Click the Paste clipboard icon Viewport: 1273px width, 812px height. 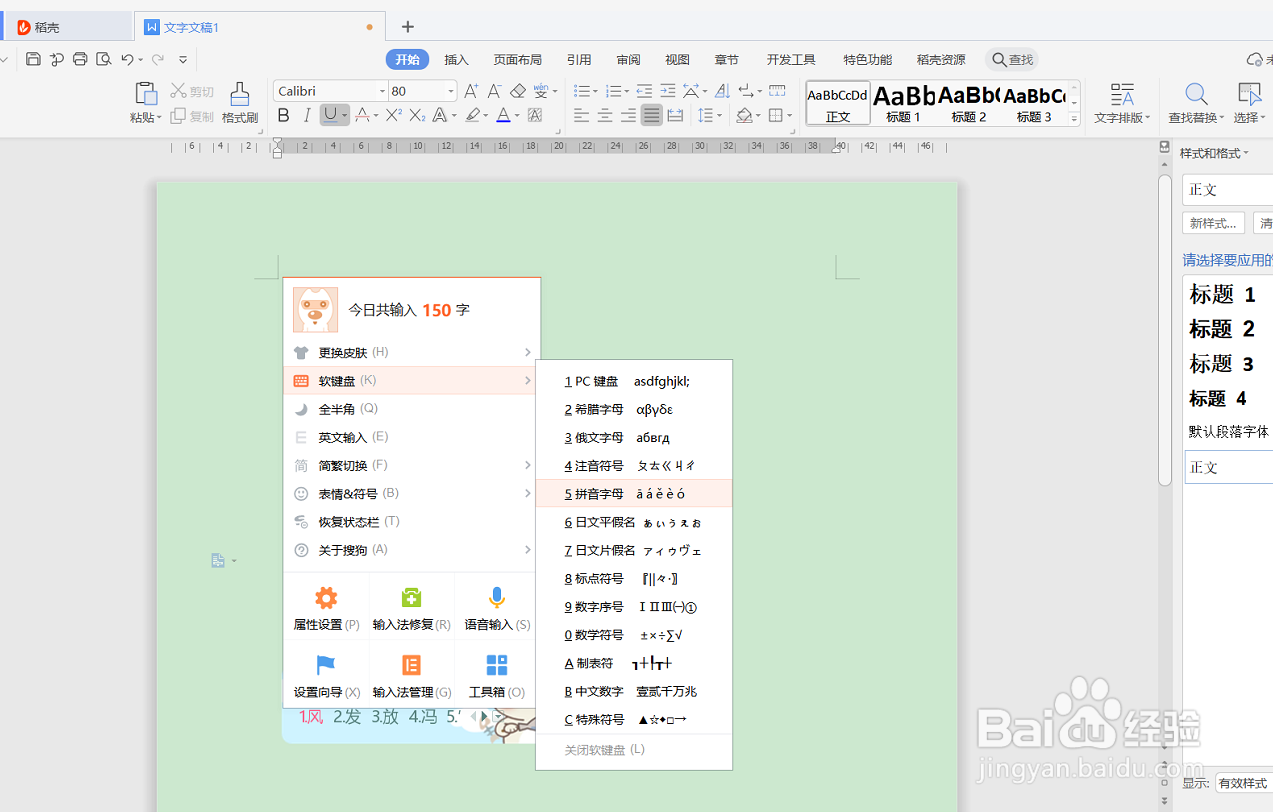[x=146, y=94]
